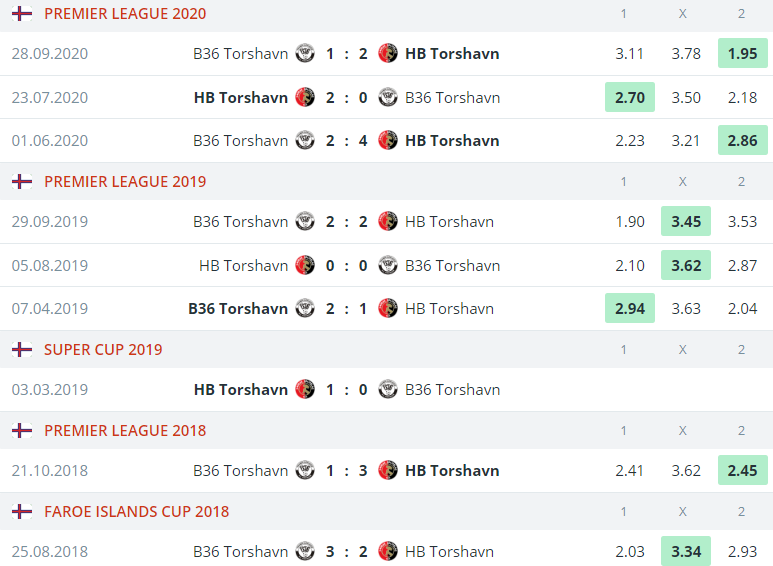Viewport: 773px width, 566px height.
Task: Open the Premier League 2019 competition link
Action: point(125,181)
